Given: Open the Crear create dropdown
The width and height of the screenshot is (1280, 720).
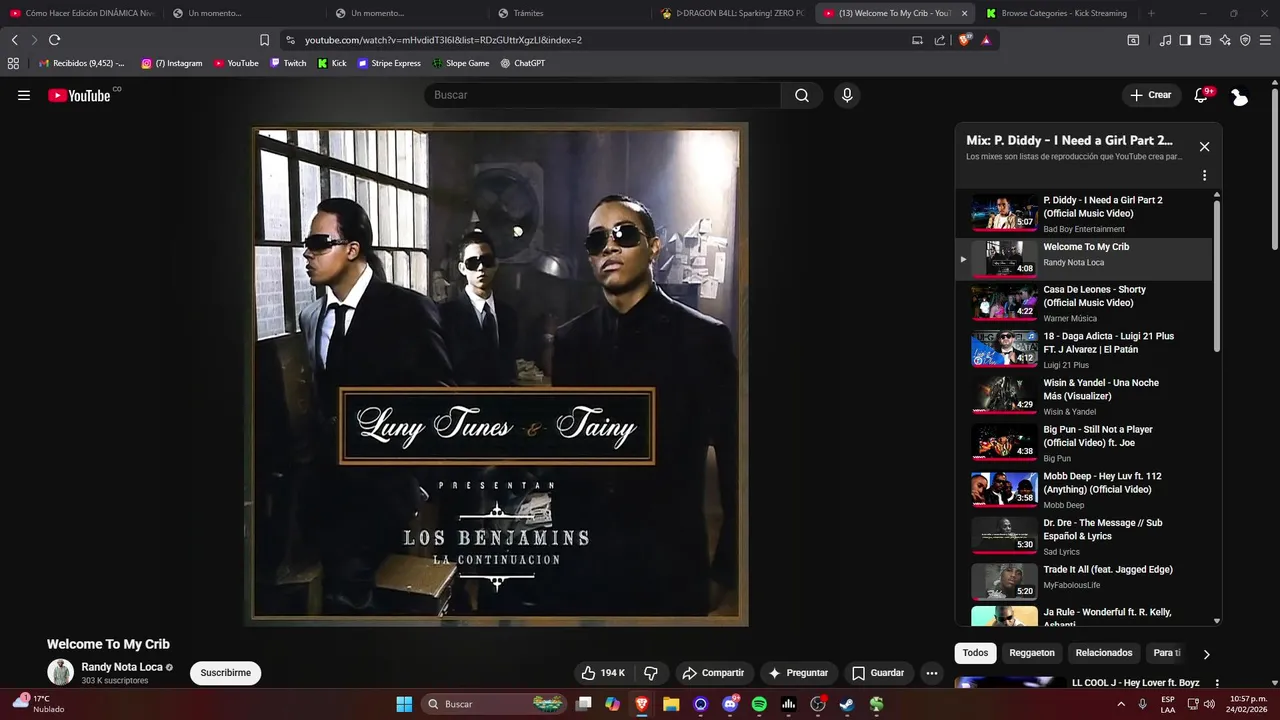Looking at the screenshot, I should 1150,95.
